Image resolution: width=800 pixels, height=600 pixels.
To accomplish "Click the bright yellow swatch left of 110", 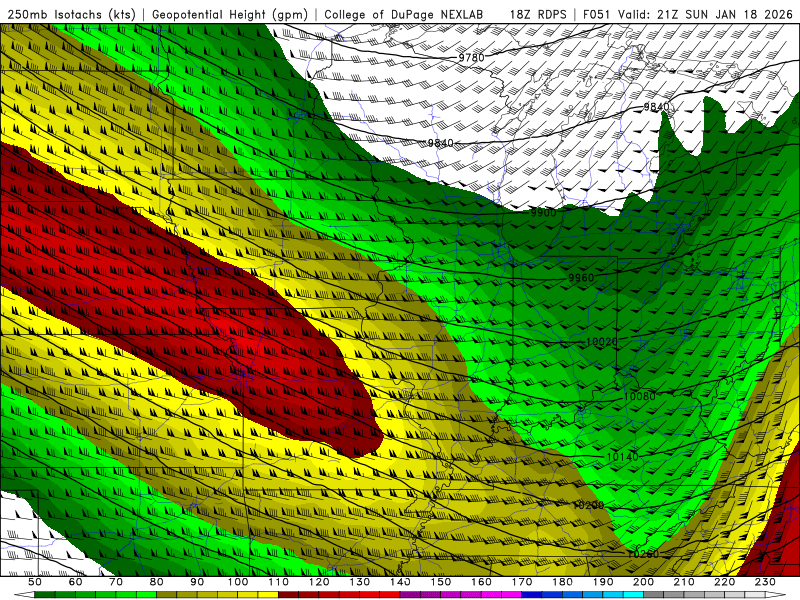I will 268,595.
